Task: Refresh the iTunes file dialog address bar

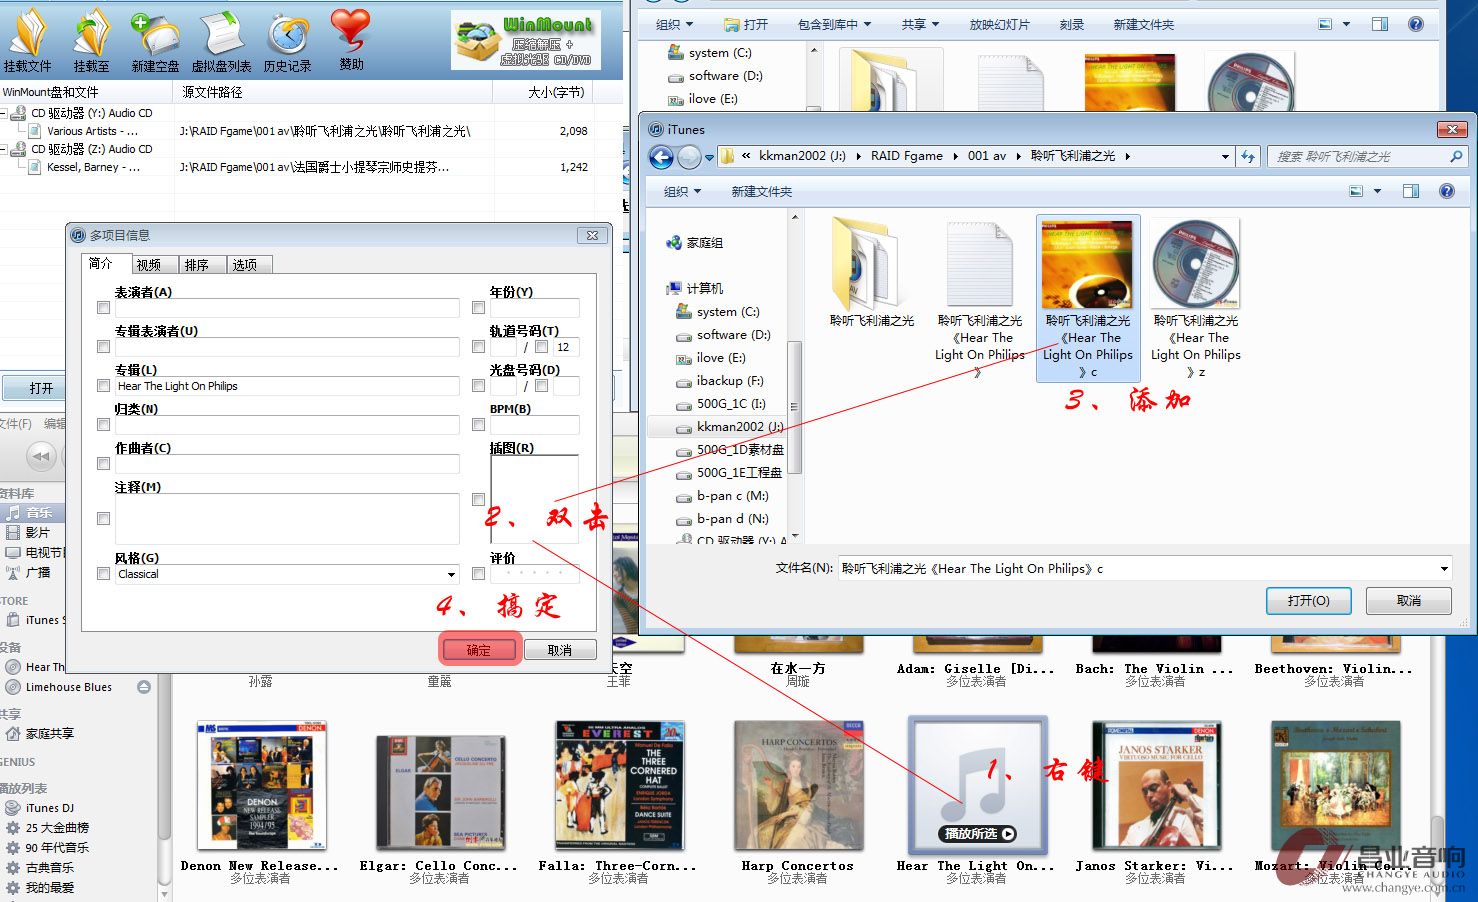Action: coord(1248,157)
